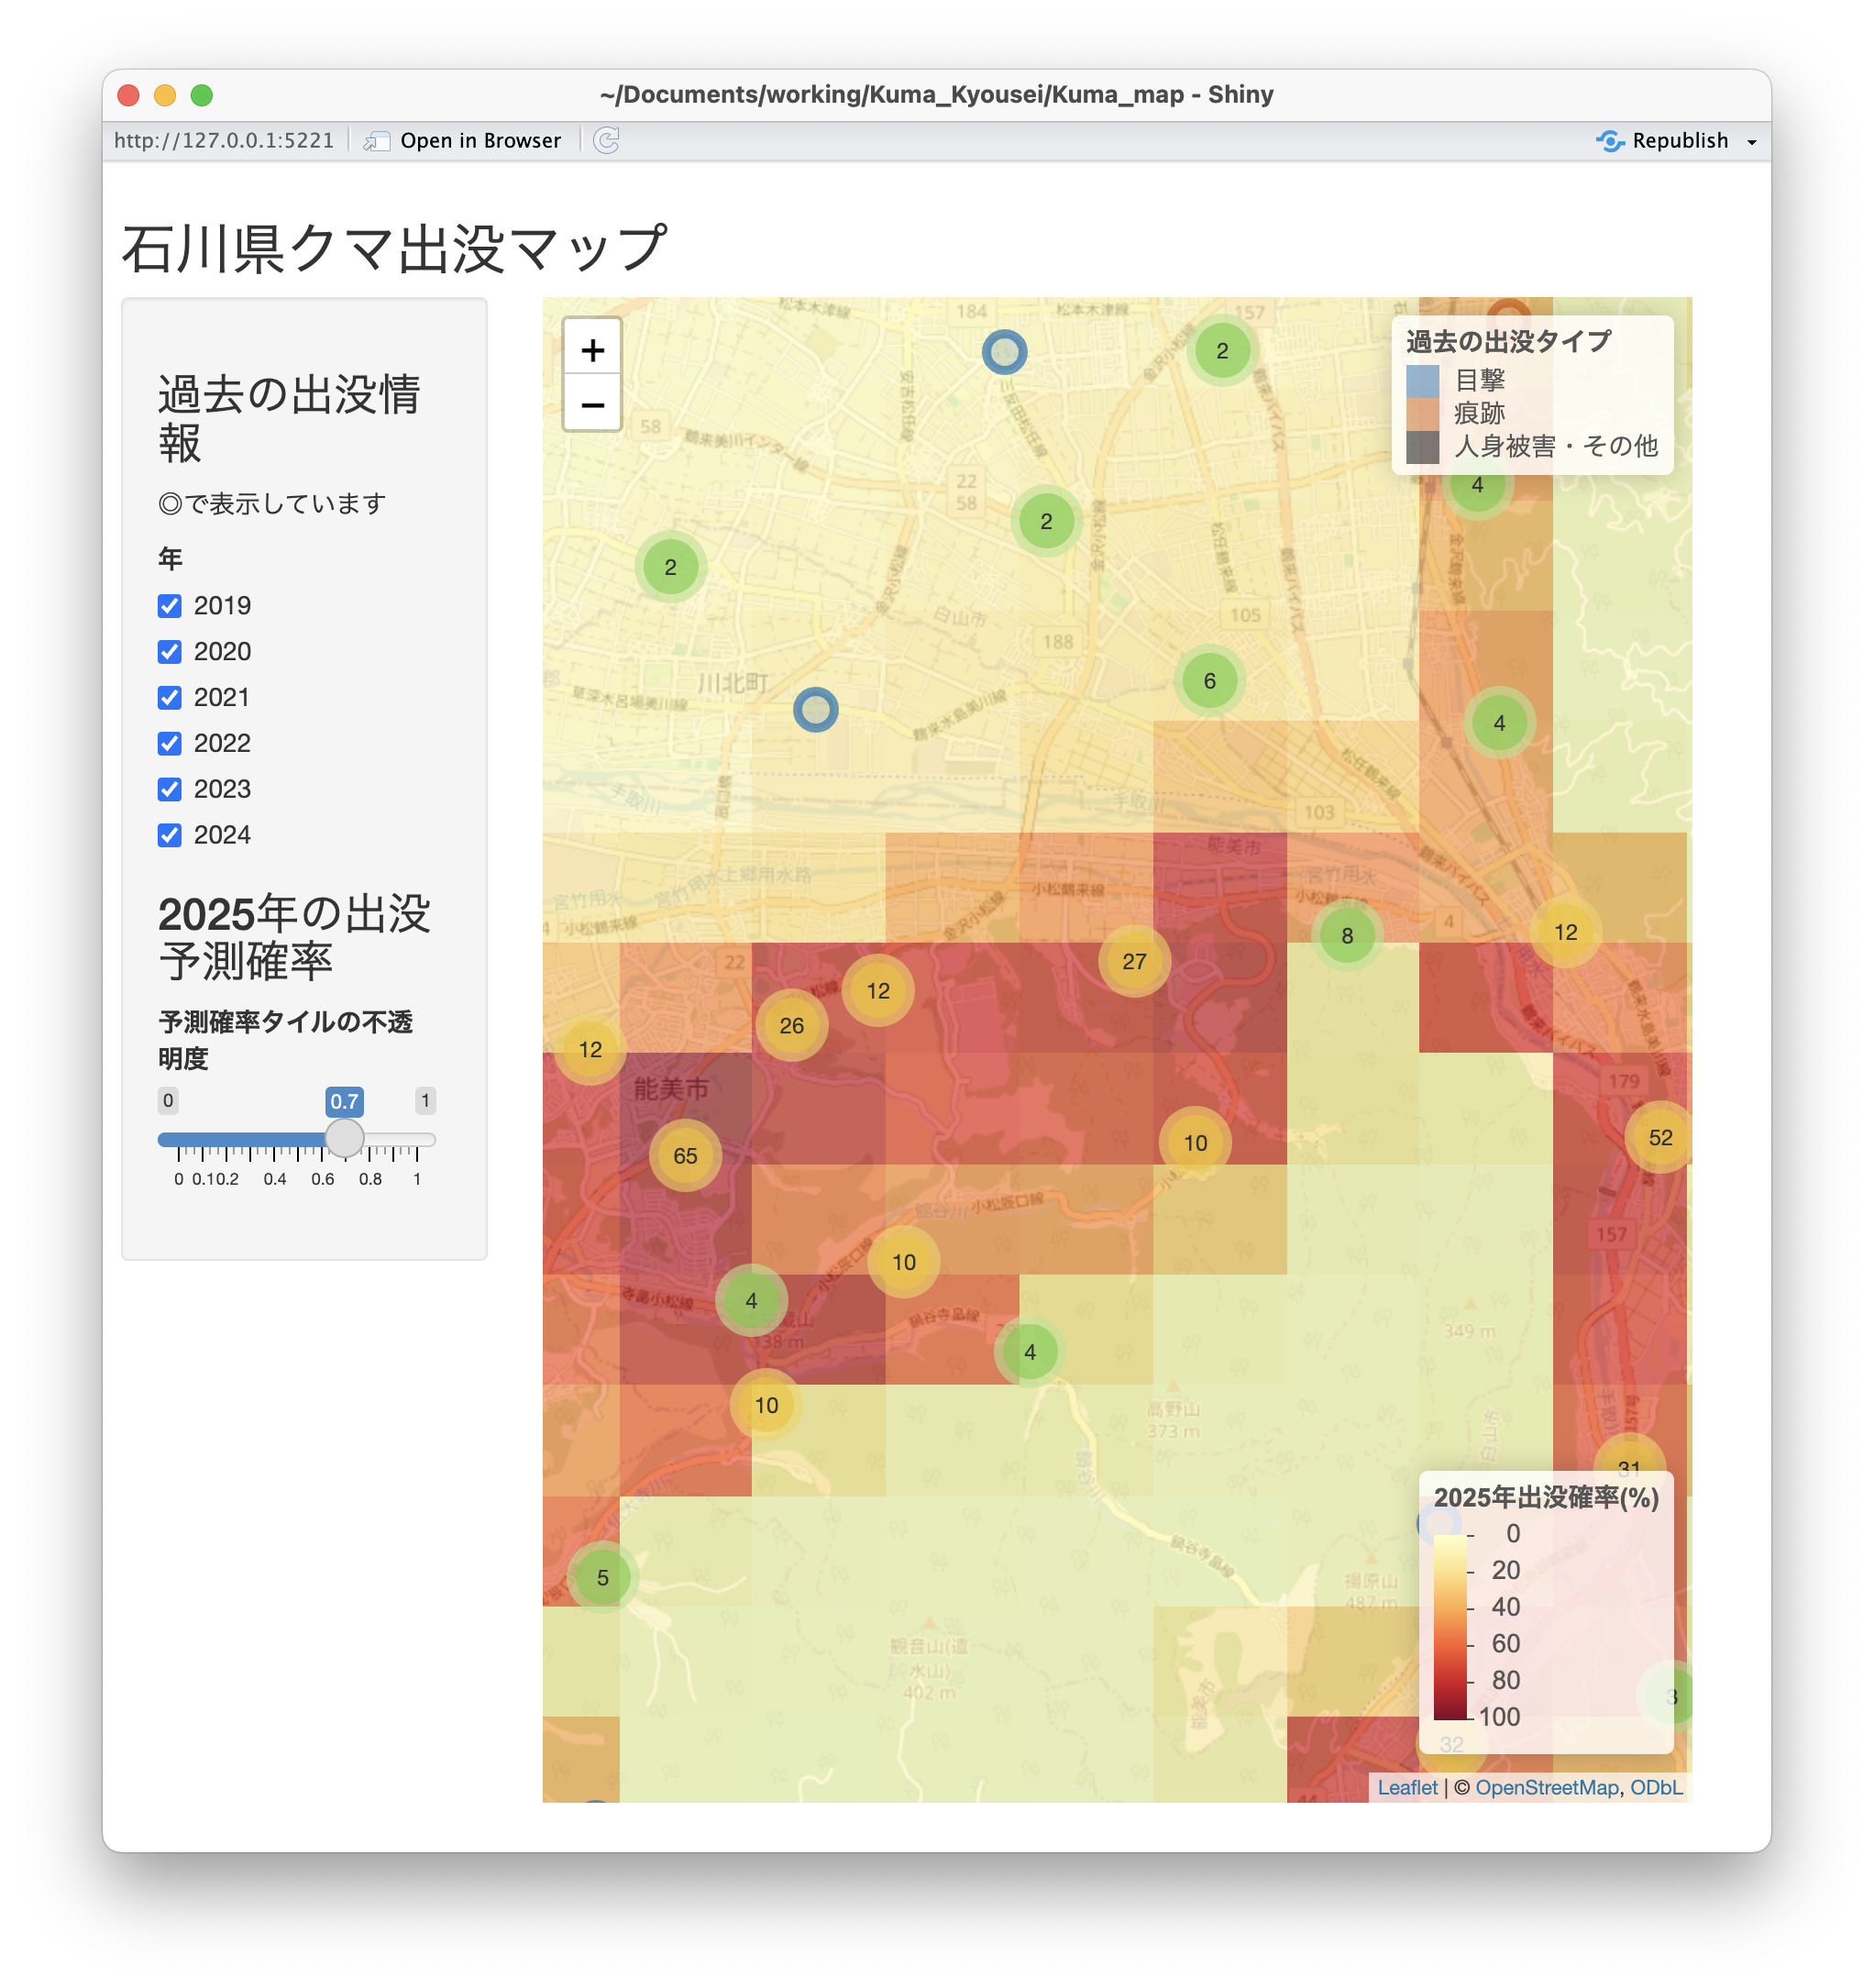
Task: Click the blue sighting circle near 川北町
Action: [815, 709]
